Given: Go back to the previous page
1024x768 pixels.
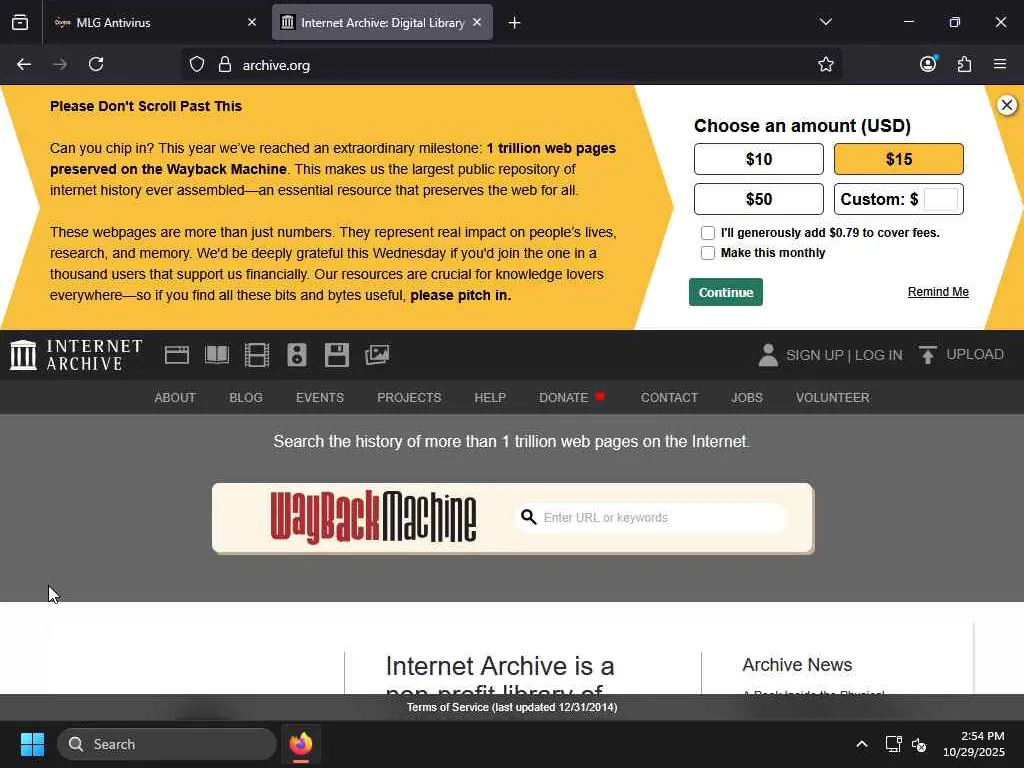Looking at the screenshot, I should point(24,64).
